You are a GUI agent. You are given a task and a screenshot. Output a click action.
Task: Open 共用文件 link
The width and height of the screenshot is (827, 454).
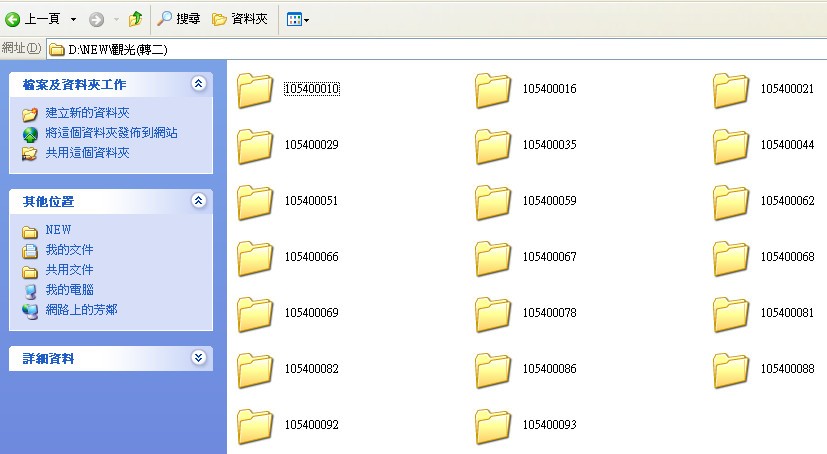tap(69, 269)
